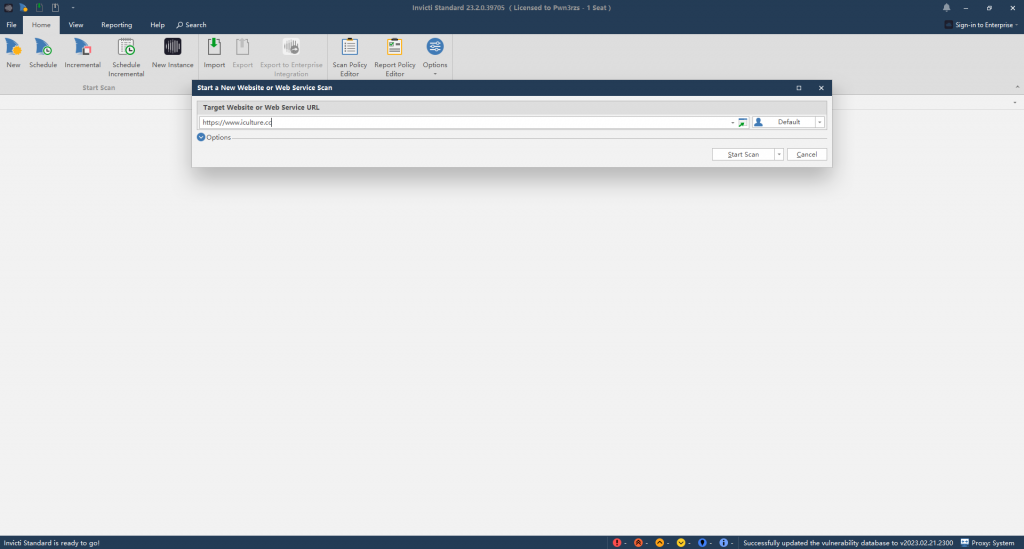Open the notifications bell

coord(946,8)
